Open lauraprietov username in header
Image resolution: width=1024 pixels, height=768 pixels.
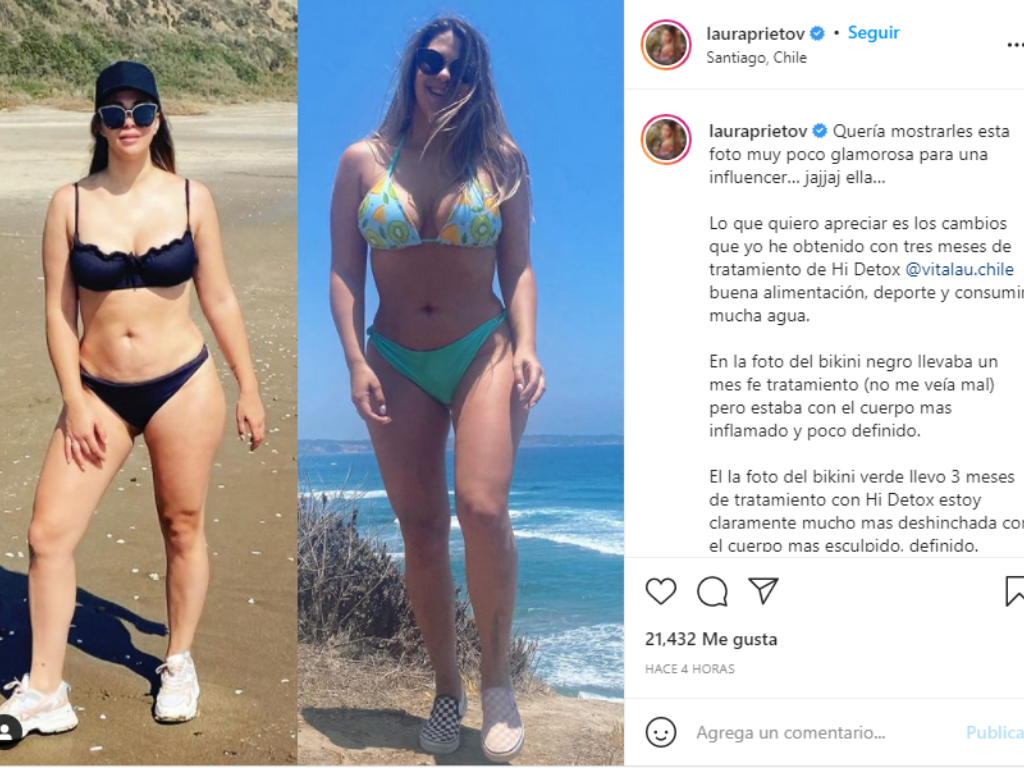pos(756,33)
